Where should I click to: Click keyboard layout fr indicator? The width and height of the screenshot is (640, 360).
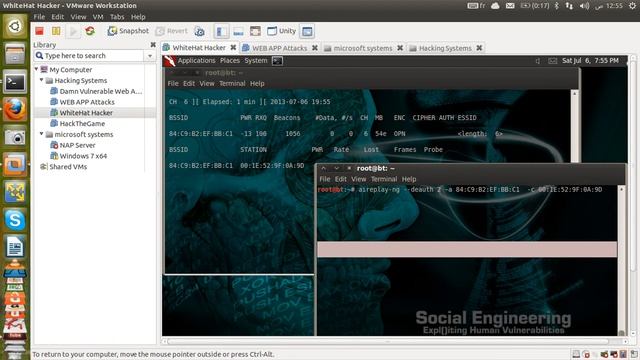pyautogui.click(x=476, y=6)
